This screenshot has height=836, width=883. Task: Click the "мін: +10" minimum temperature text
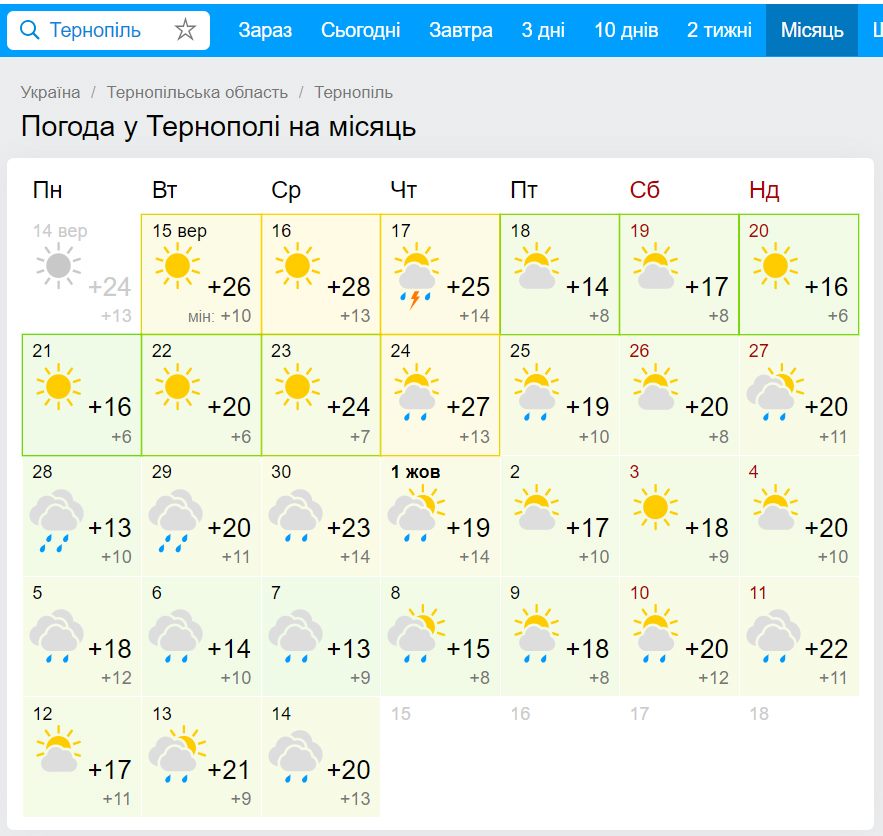pyautogui.click(x=220, y=316)
